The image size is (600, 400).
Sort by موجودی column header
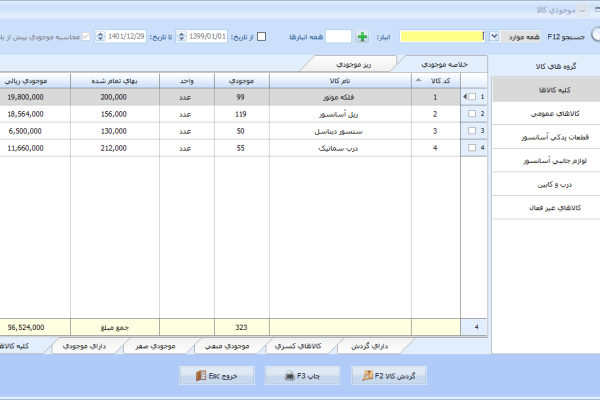241,81
